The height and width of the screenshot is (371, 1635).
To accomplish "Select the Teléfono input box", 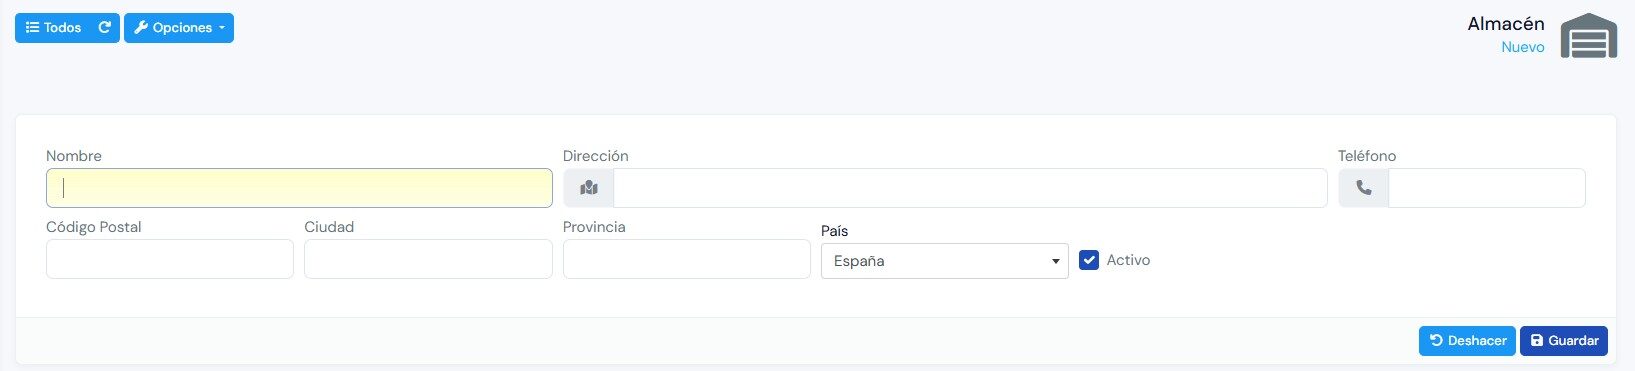I will click(1486, 188).
